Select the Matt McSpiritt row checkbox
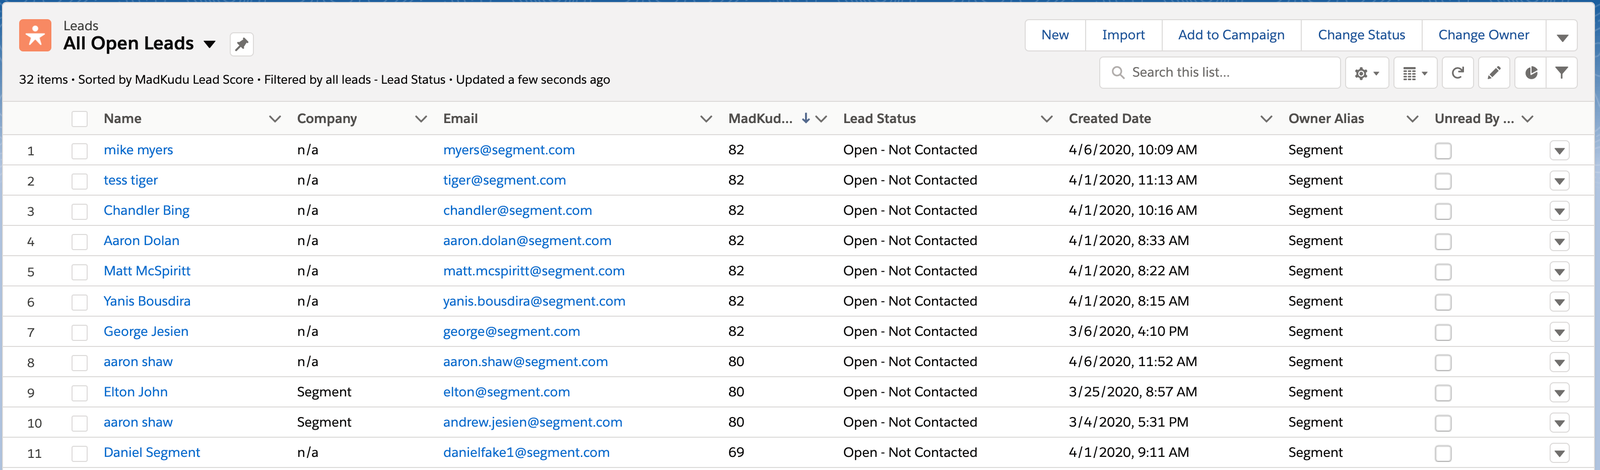 point(80,272)
